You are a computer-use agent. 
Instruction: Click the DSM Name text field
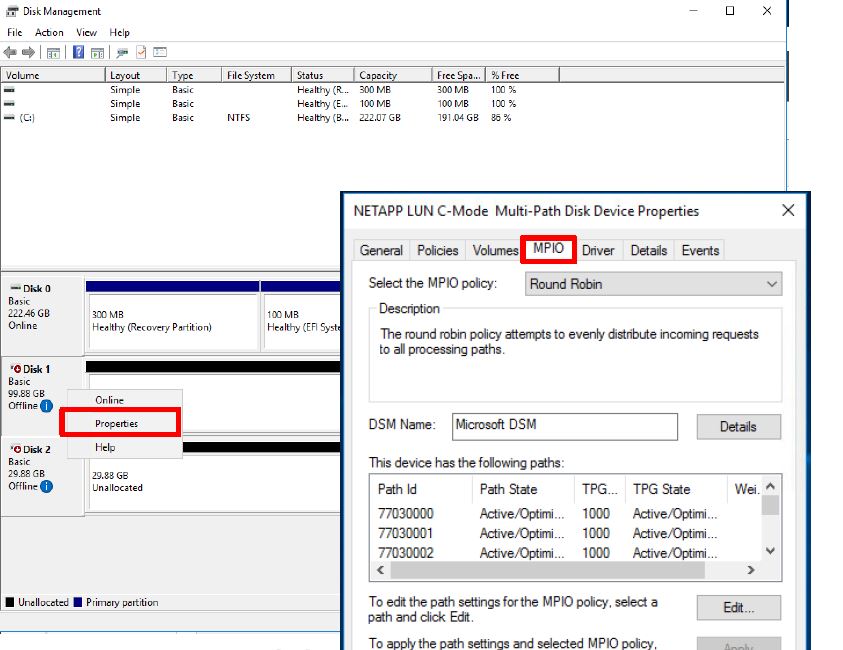pos(564,426)
